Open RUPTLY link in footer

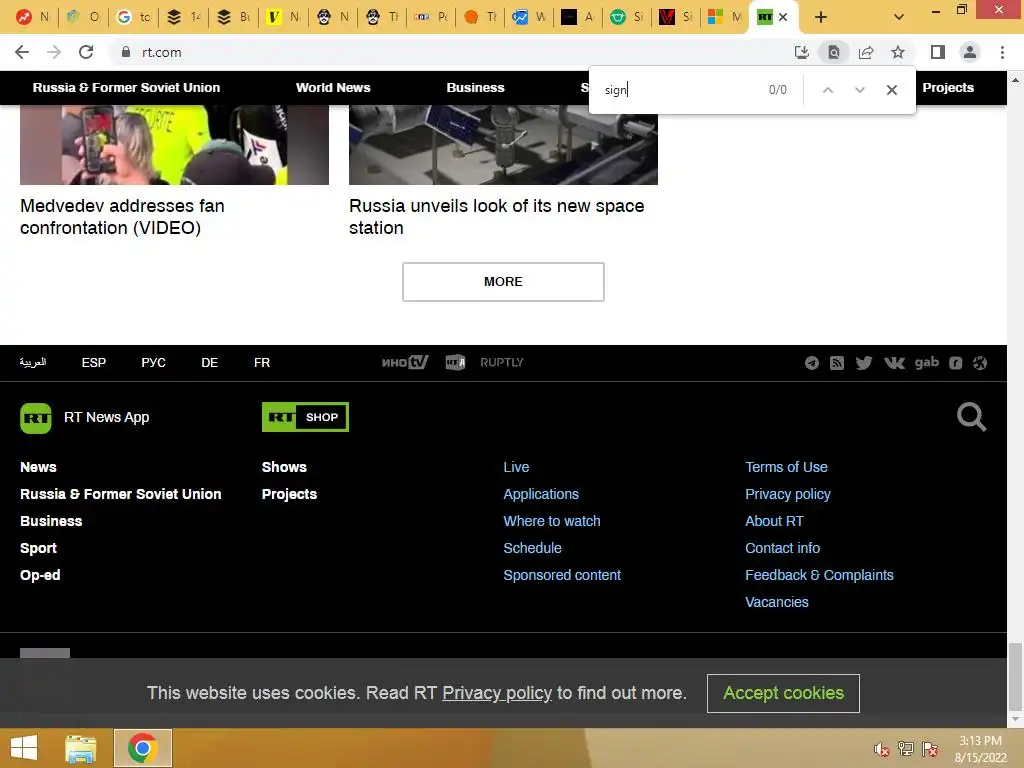click(x=502, y=362)
